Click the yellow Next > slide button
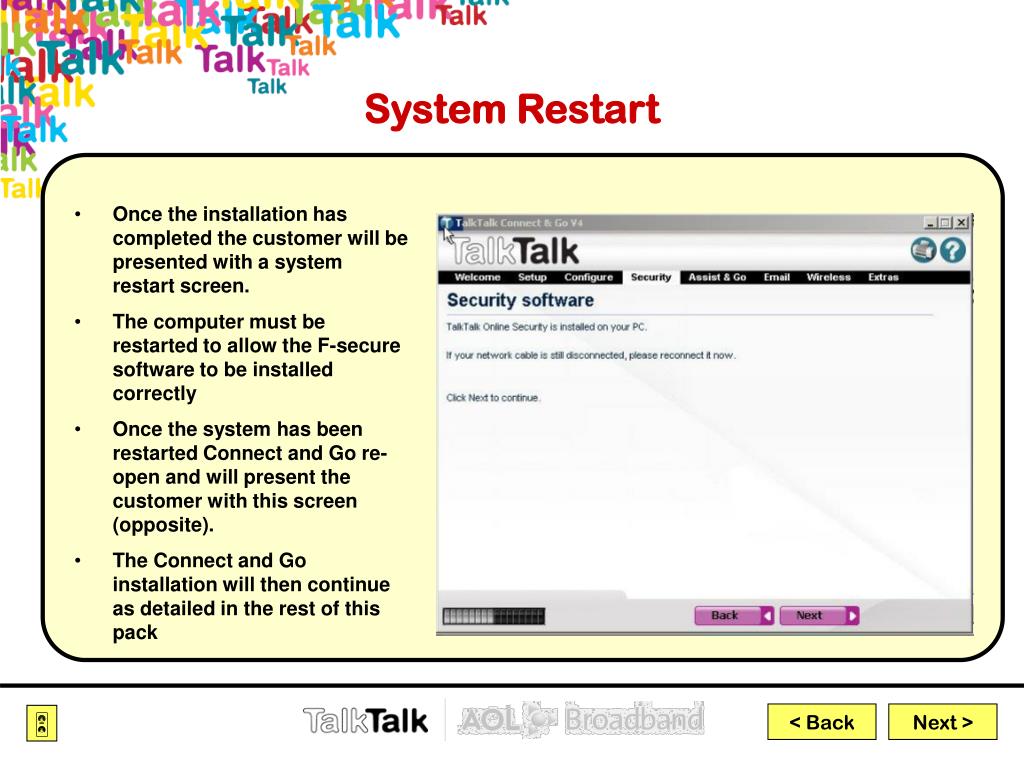The height and width of the screenshot is (768, 1024). pos(942,722)
